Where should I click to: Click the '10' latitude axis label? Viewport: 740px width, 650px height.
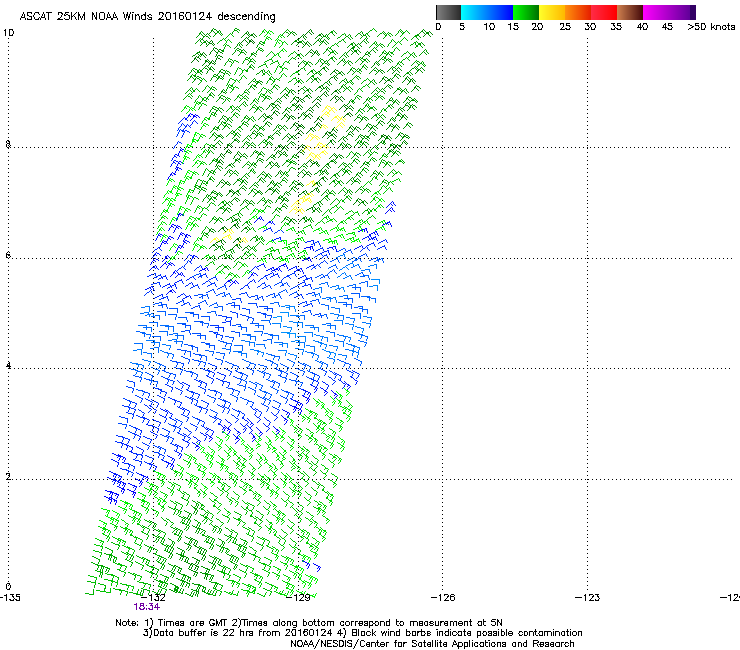(x=8, y=33)
